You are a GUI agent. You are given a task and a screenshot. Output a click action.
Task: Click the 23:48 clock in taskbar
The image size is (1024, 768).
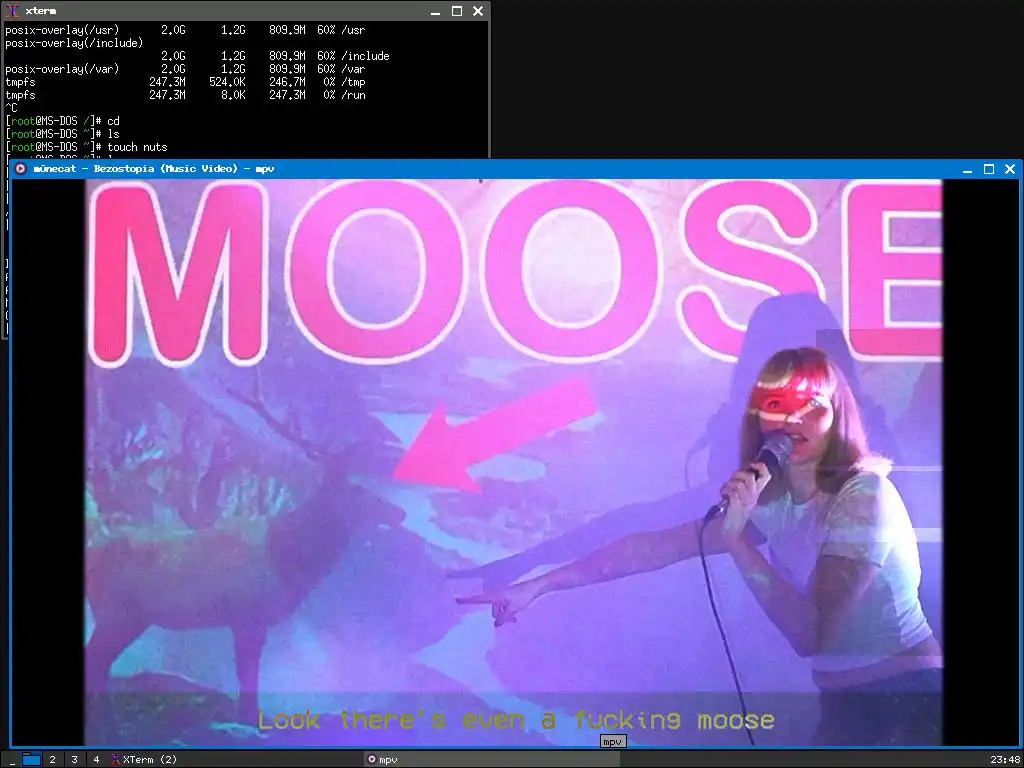(x=1004, y=760)
